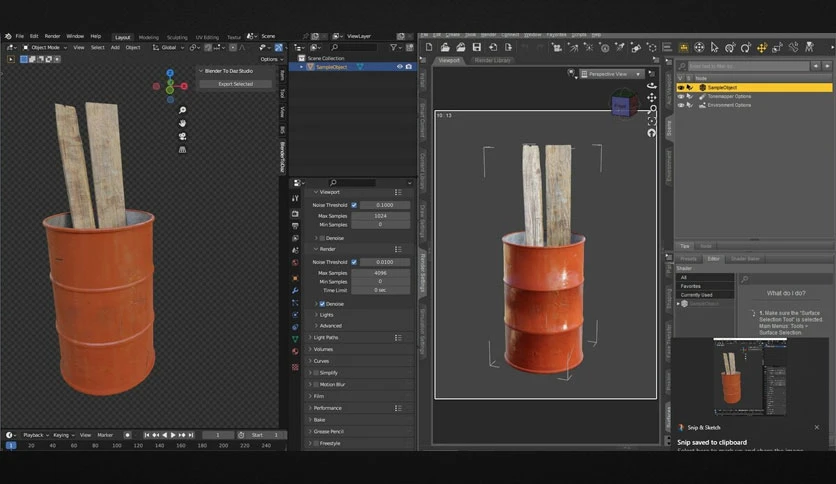Toggle Viewport Noise Threshold checkbox in Blender
The image size is (836, 484).
pyautogui.click(x=354, y=205)
